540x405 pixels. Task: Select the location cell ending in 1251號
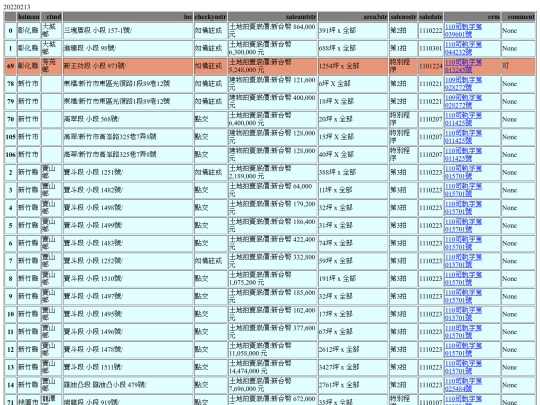tap(128, 173)
